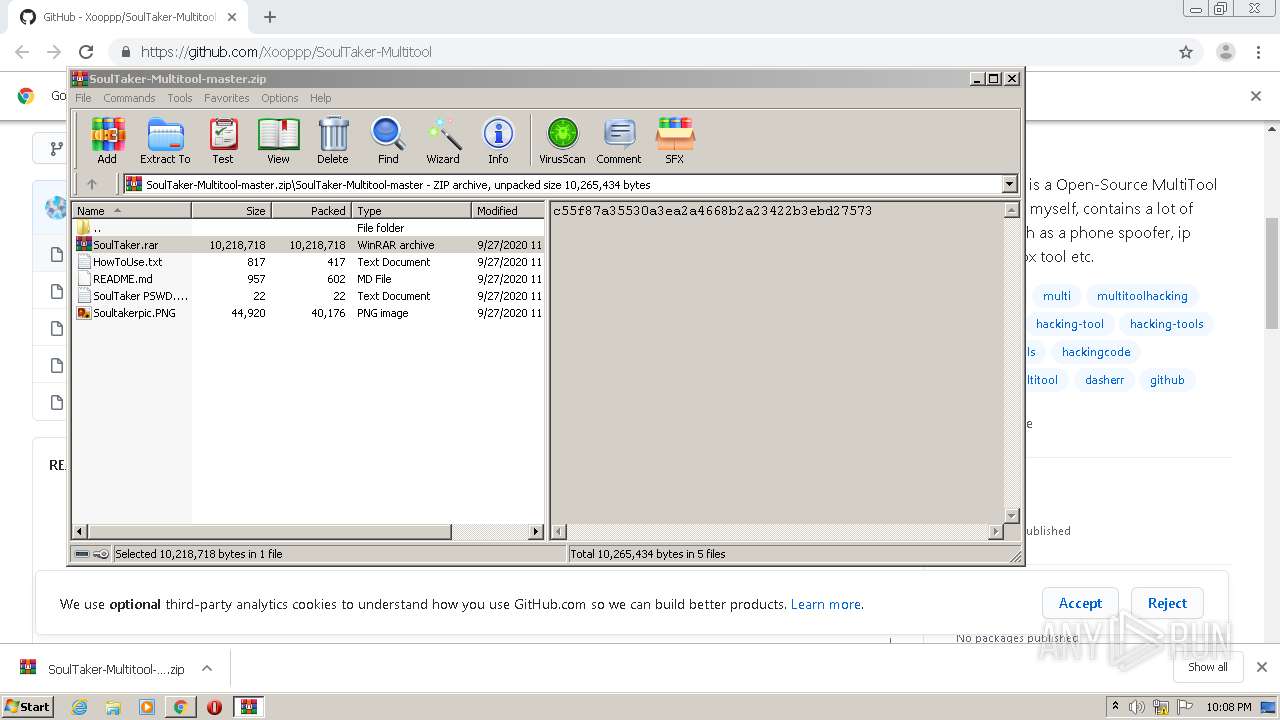Create an SFX archive
The width and height of the screenshot is (1280, 720).
click(675, 140)
